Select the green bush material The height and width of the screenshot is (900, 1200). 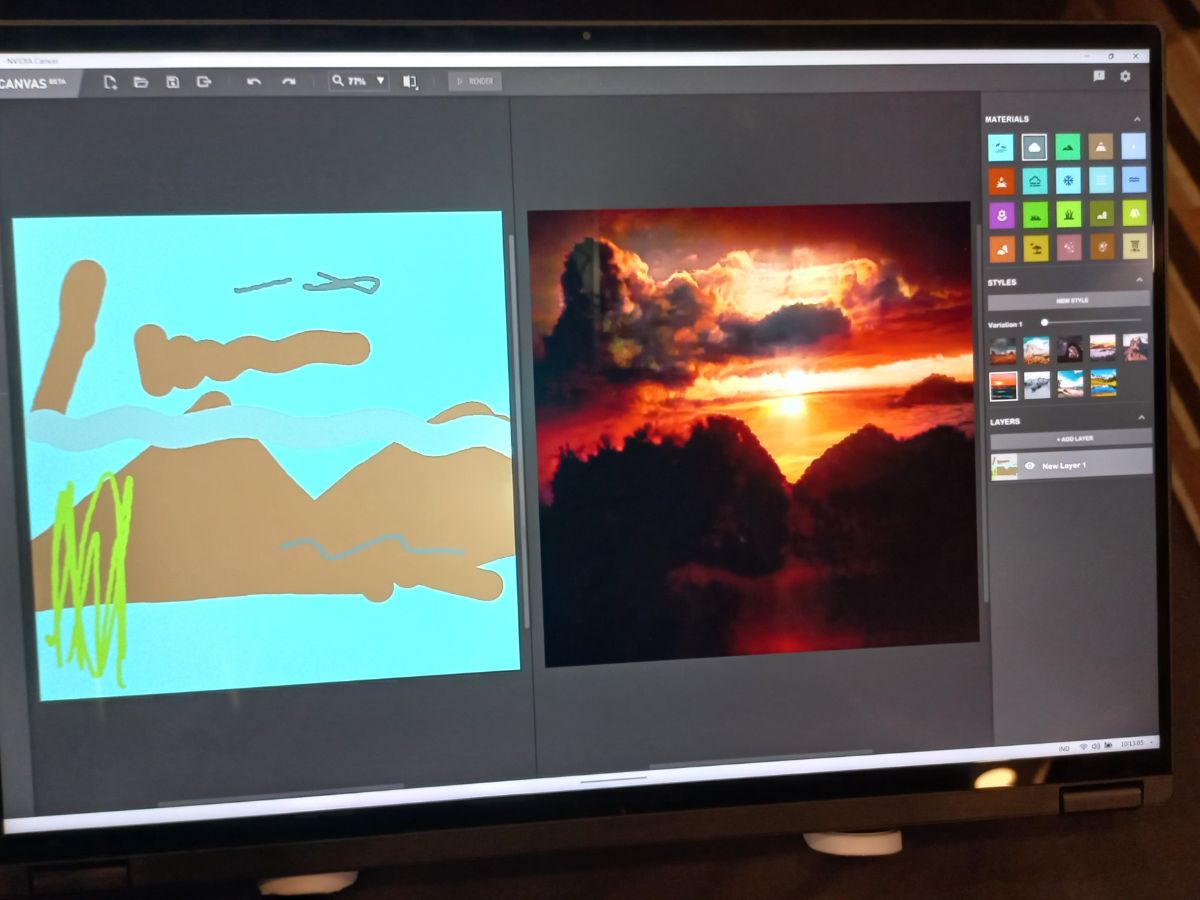pos(1035,214)
